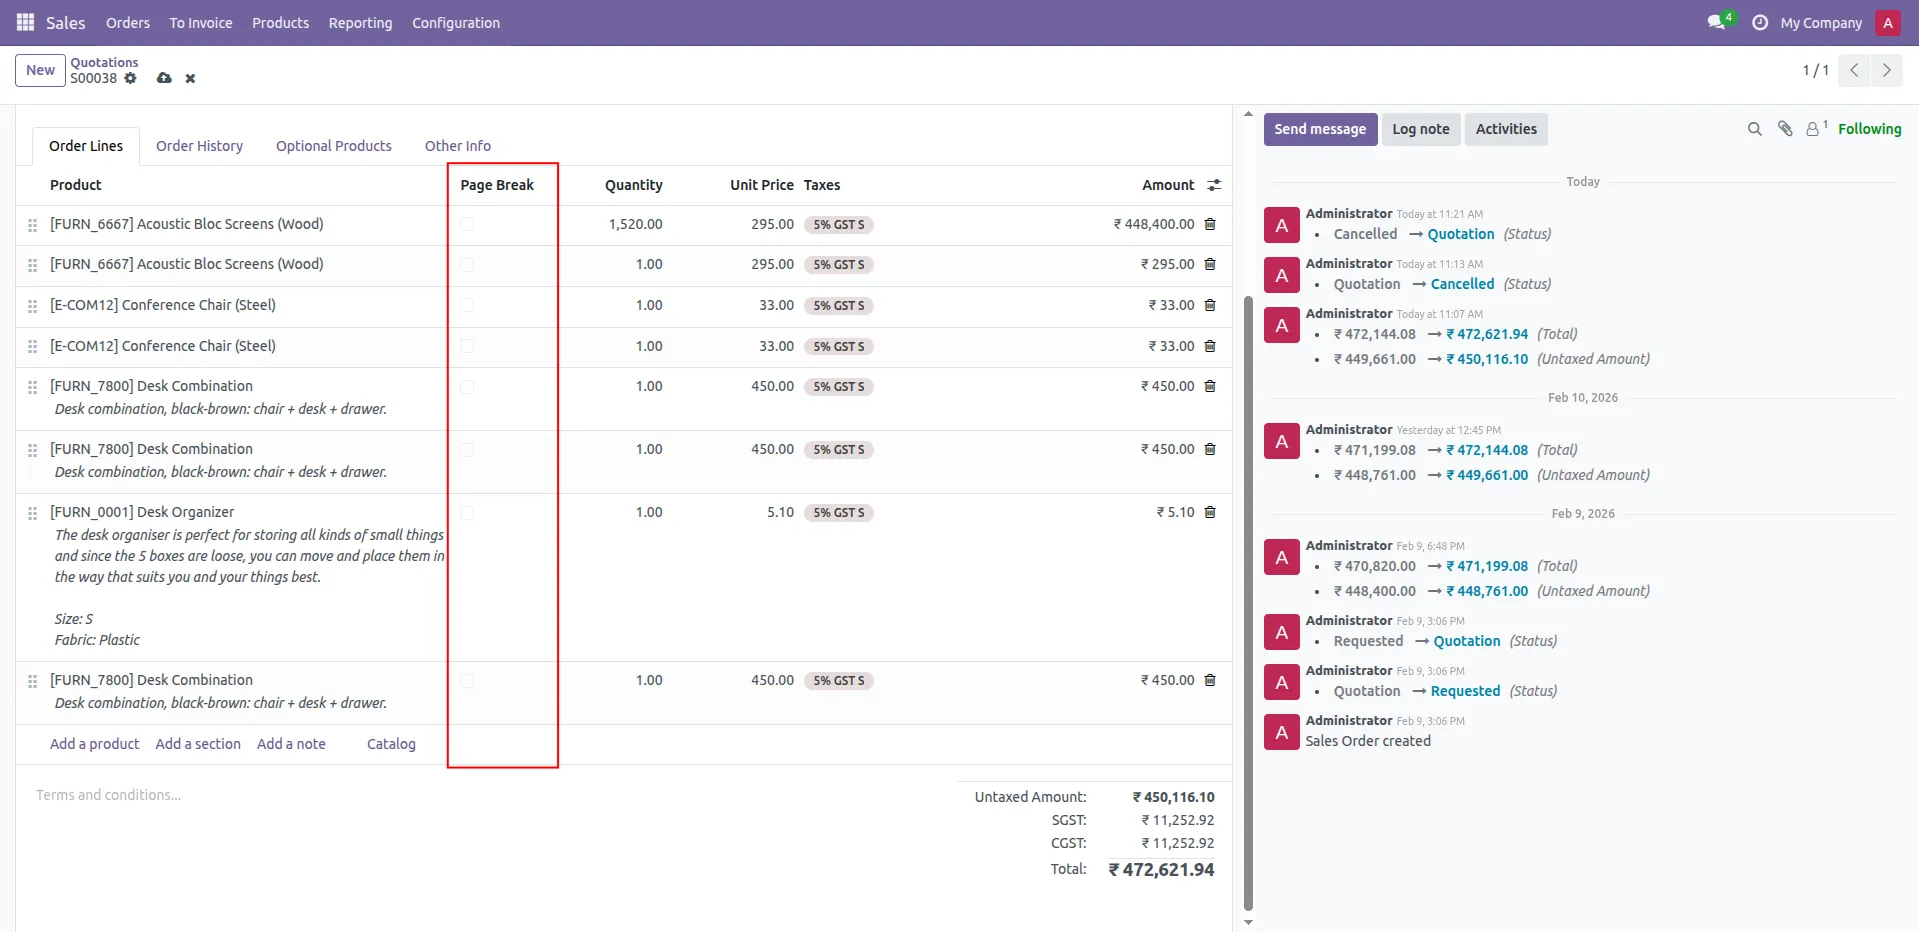Image resolution: width=1919 pixels, height=932 pixels.
Task: Click the paperclip attachments icon
Action: tap(1785, 129)
